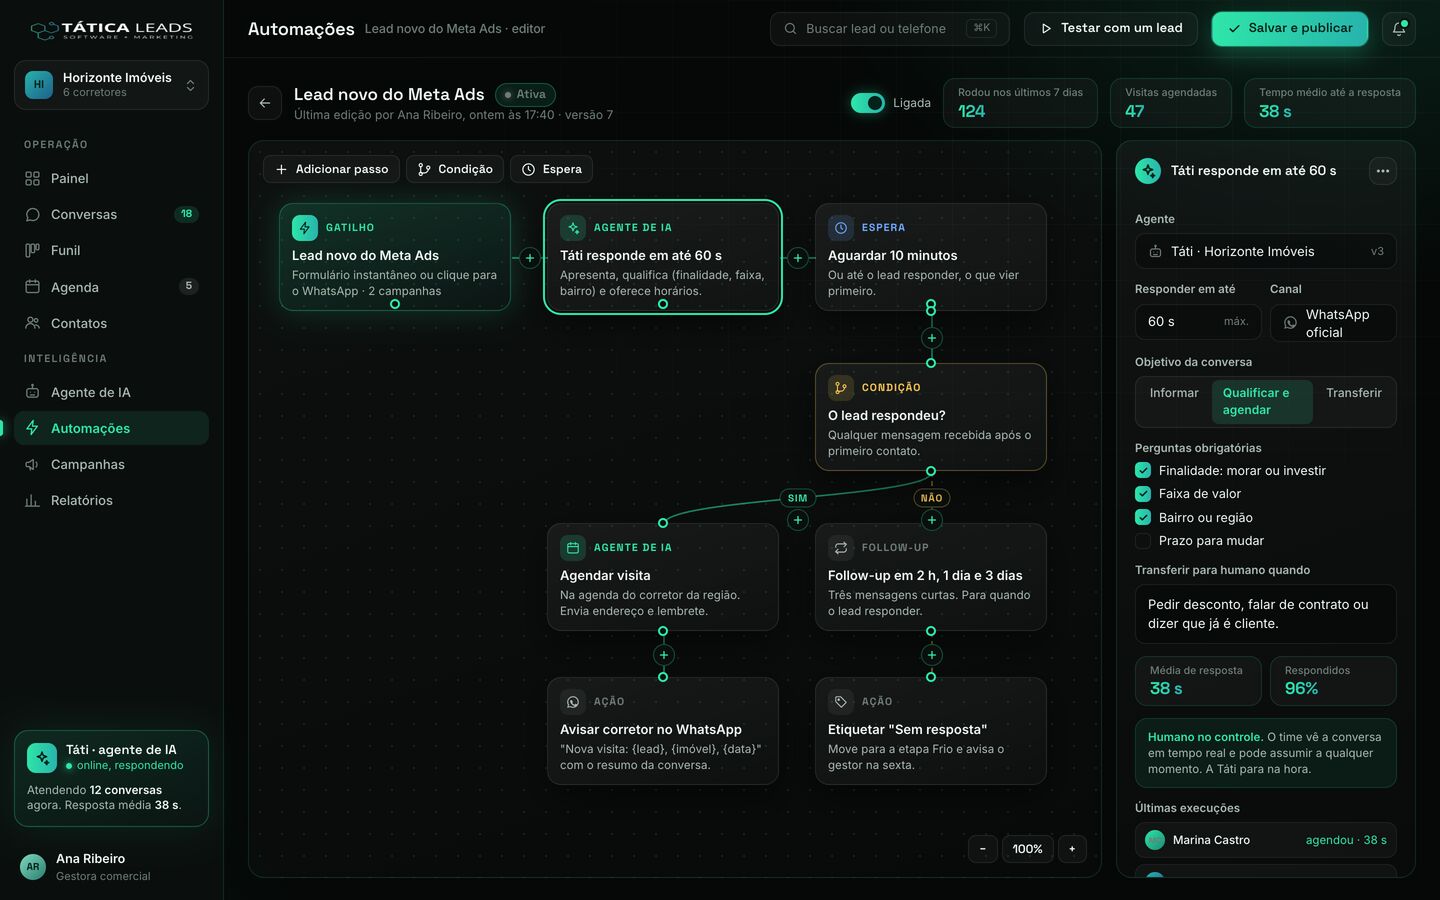Open Painel in the sidebar
This screenshot has width=1440, height=900.
[111, 178]
